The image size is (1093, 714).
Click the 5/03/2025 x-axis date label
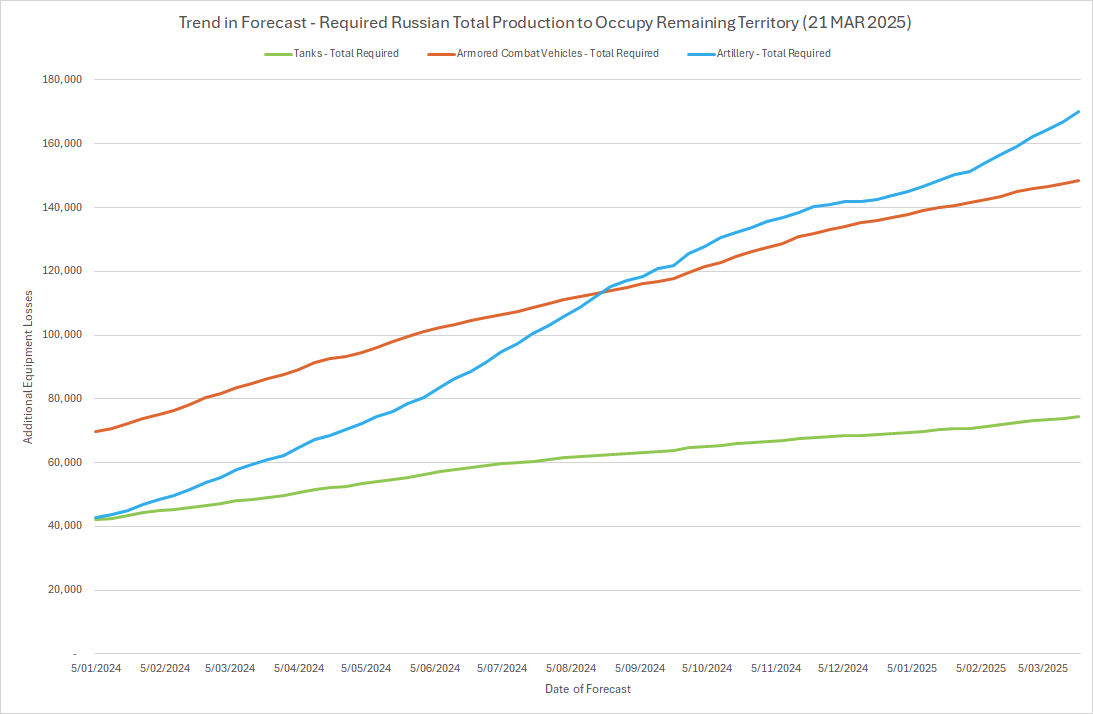[1043, 668]
